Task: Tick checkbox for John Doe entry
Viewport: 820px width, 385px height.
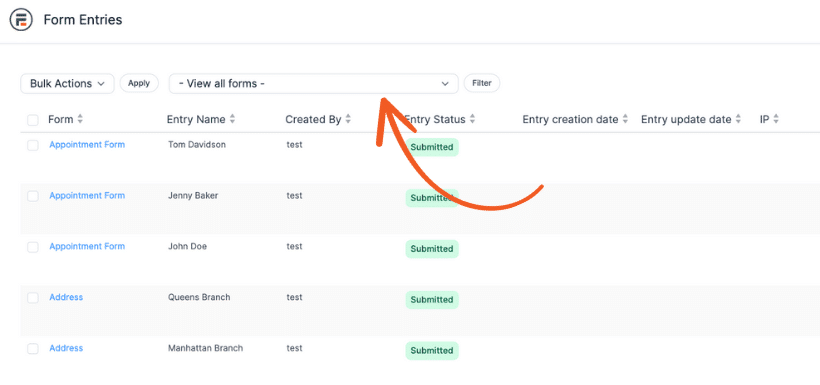Action: 33,247
